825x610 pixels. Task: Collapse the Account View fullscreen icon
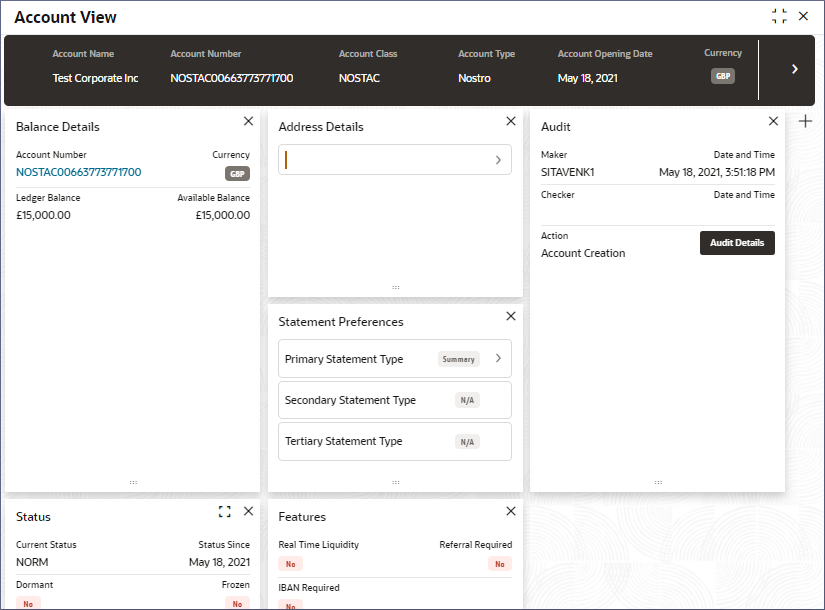click(779, 16)
